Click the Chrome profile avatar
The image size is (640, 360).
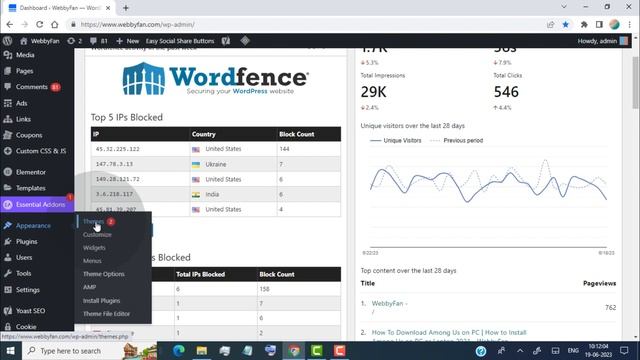(x=615, y=24)
